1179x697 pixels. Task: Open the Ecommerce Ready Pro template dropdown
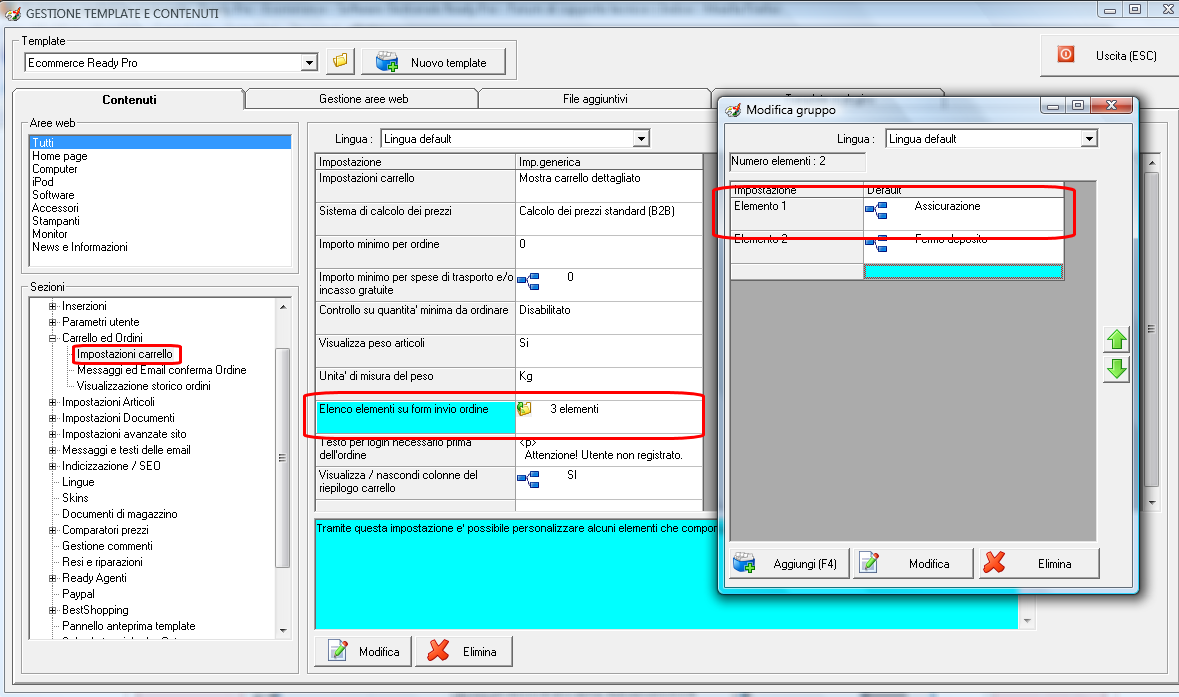tap(309, 62)
